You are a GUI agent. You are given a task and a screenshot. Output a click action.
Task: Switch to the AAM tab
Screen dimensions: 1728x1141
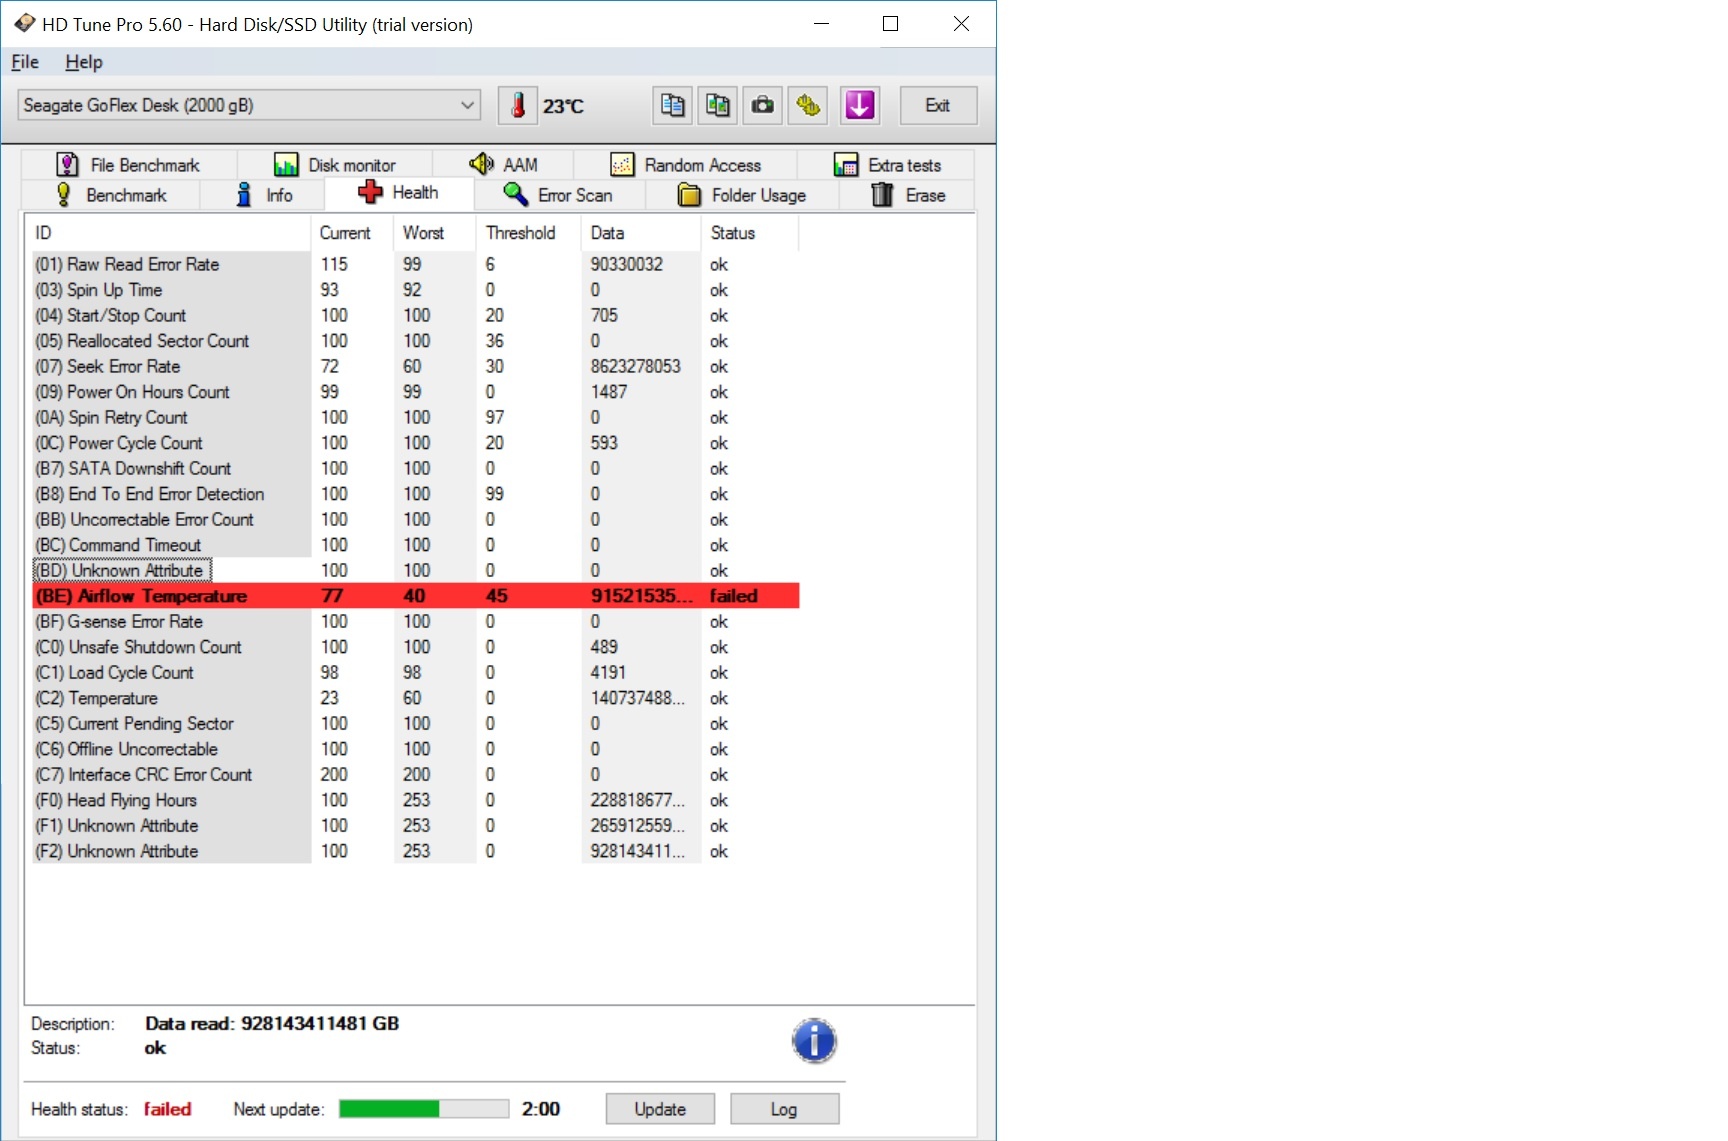(503, 165)
